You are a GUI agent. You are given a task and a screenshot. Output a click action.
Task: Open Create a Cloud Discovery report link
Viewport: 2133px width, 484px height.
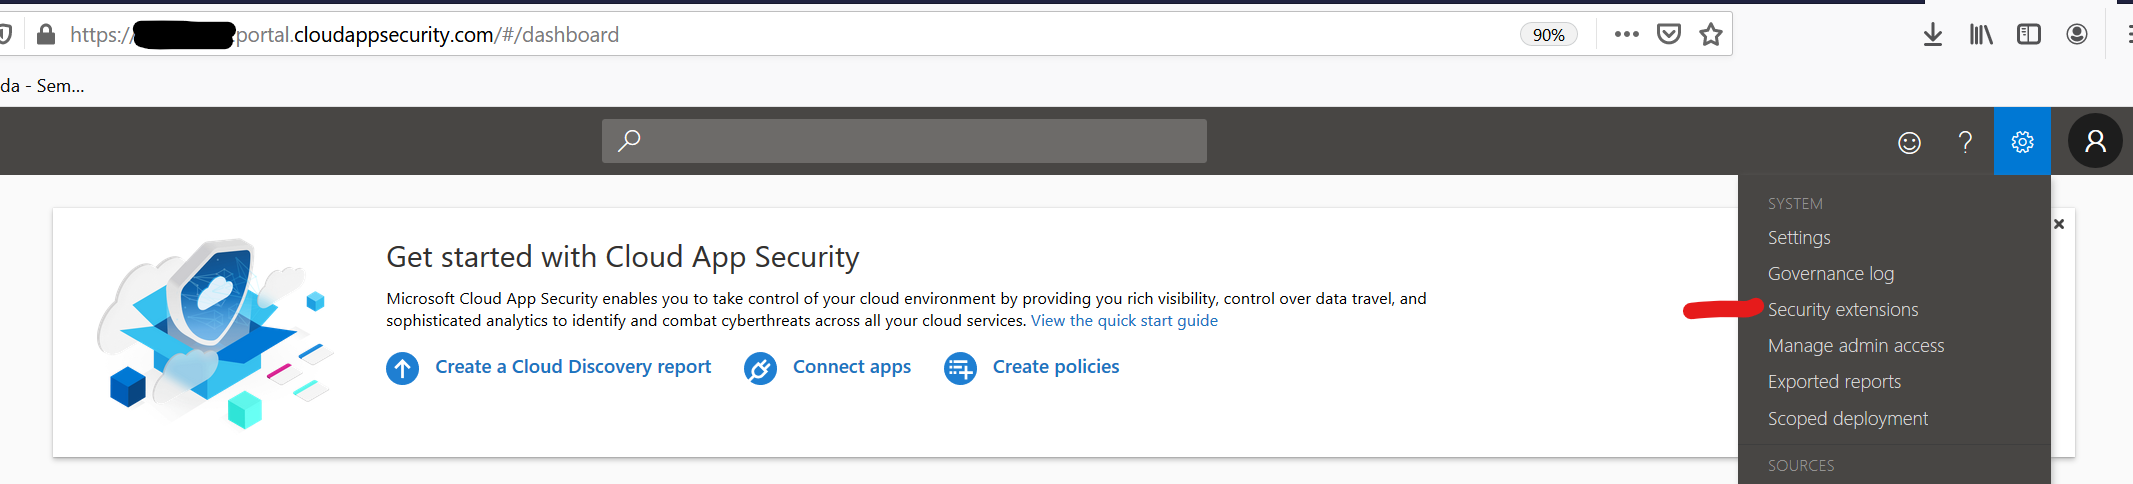[x=573, y=367]
